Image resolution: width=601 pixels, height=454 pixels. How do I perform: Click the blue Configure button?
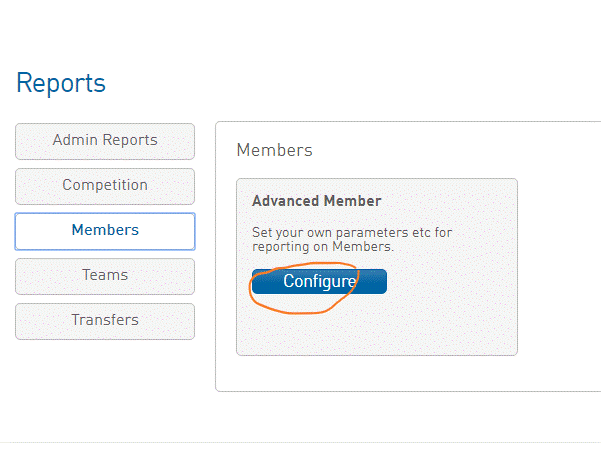319,282
